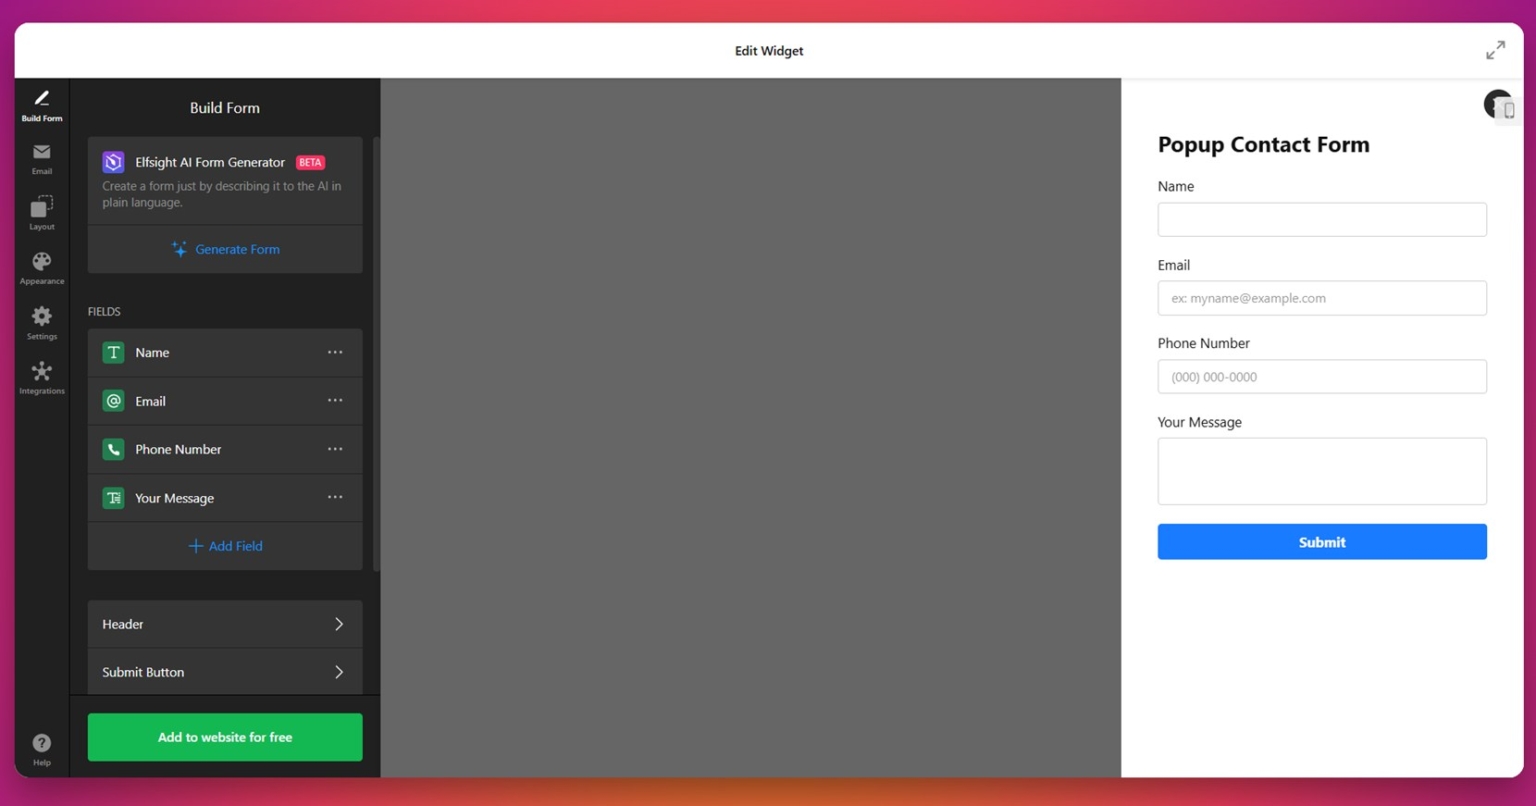Click Add Field to insert new field
This screenshot has height=806, width=1536.
pyautogui.click(x=224, y=546)
